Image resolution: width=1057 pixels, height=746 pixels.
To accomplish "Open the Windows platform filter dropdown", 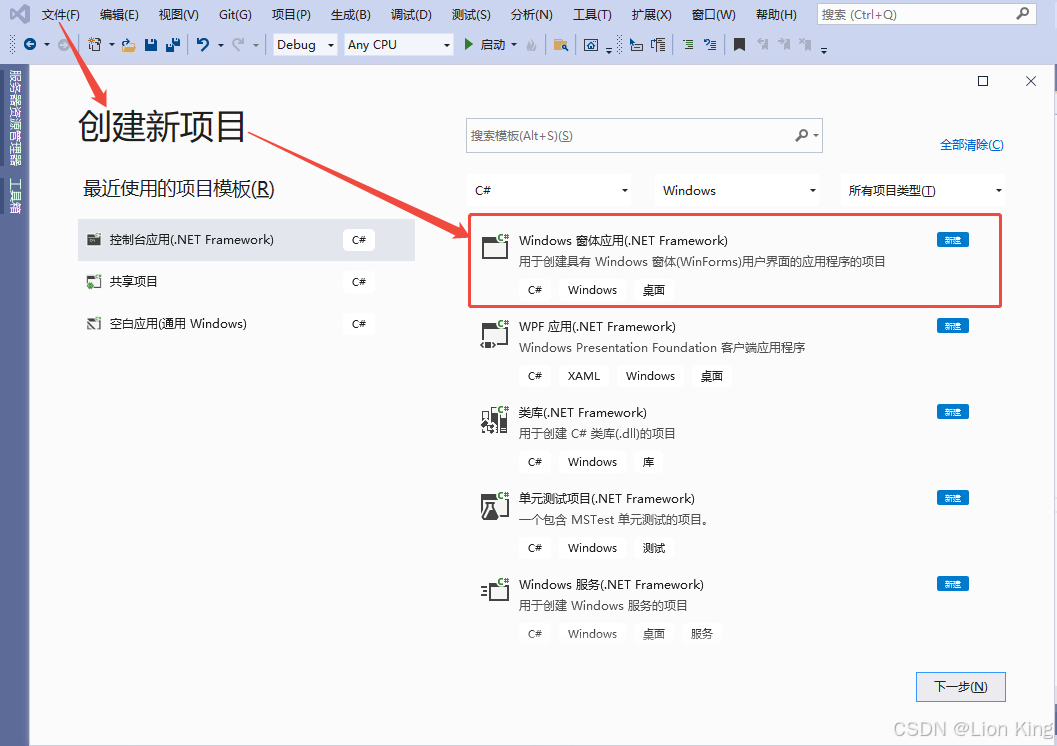I will coord(737,191).
